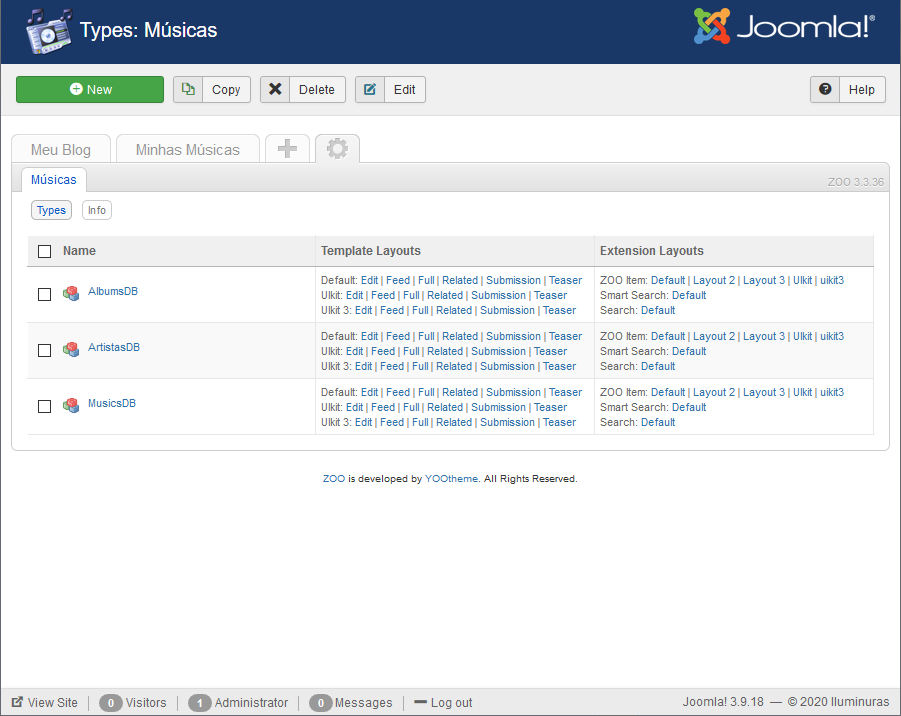
Task: Switch to the Minhas Músicas tab
Action: coord(187,150)
